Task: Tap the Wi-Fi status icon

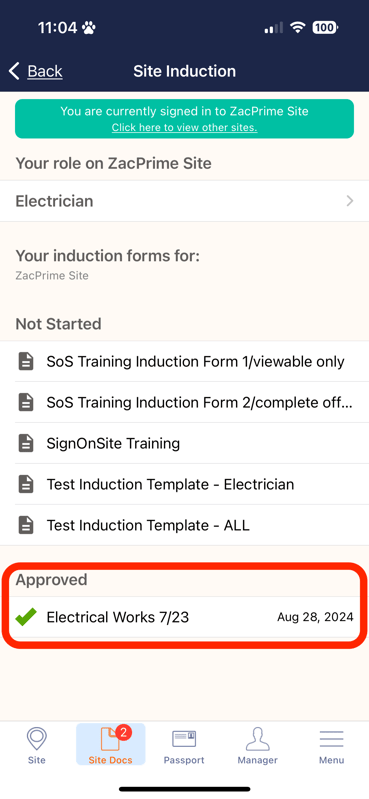Action: click(297, 28)
